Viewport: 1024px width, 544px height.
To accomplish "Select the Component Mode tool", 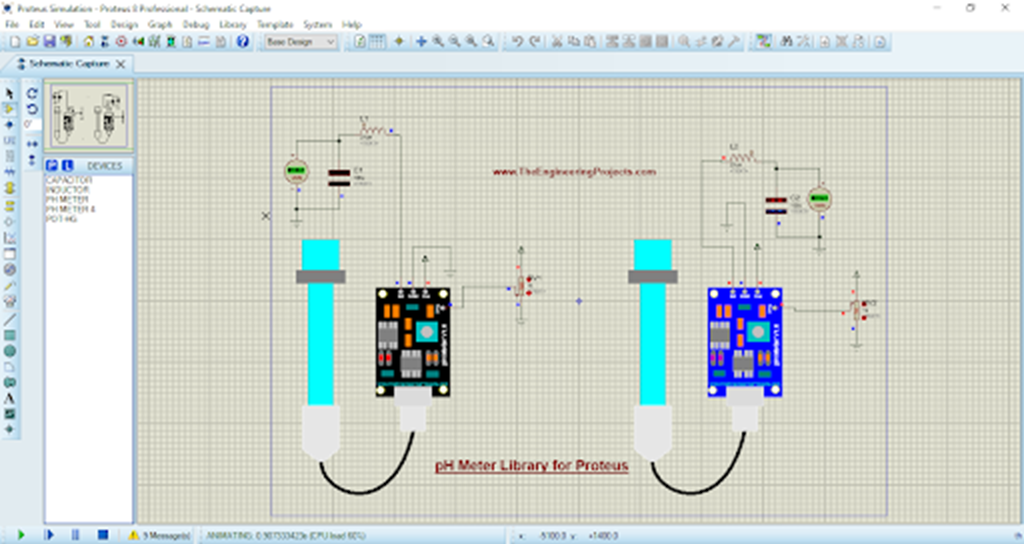I will [x=9, y=109].
